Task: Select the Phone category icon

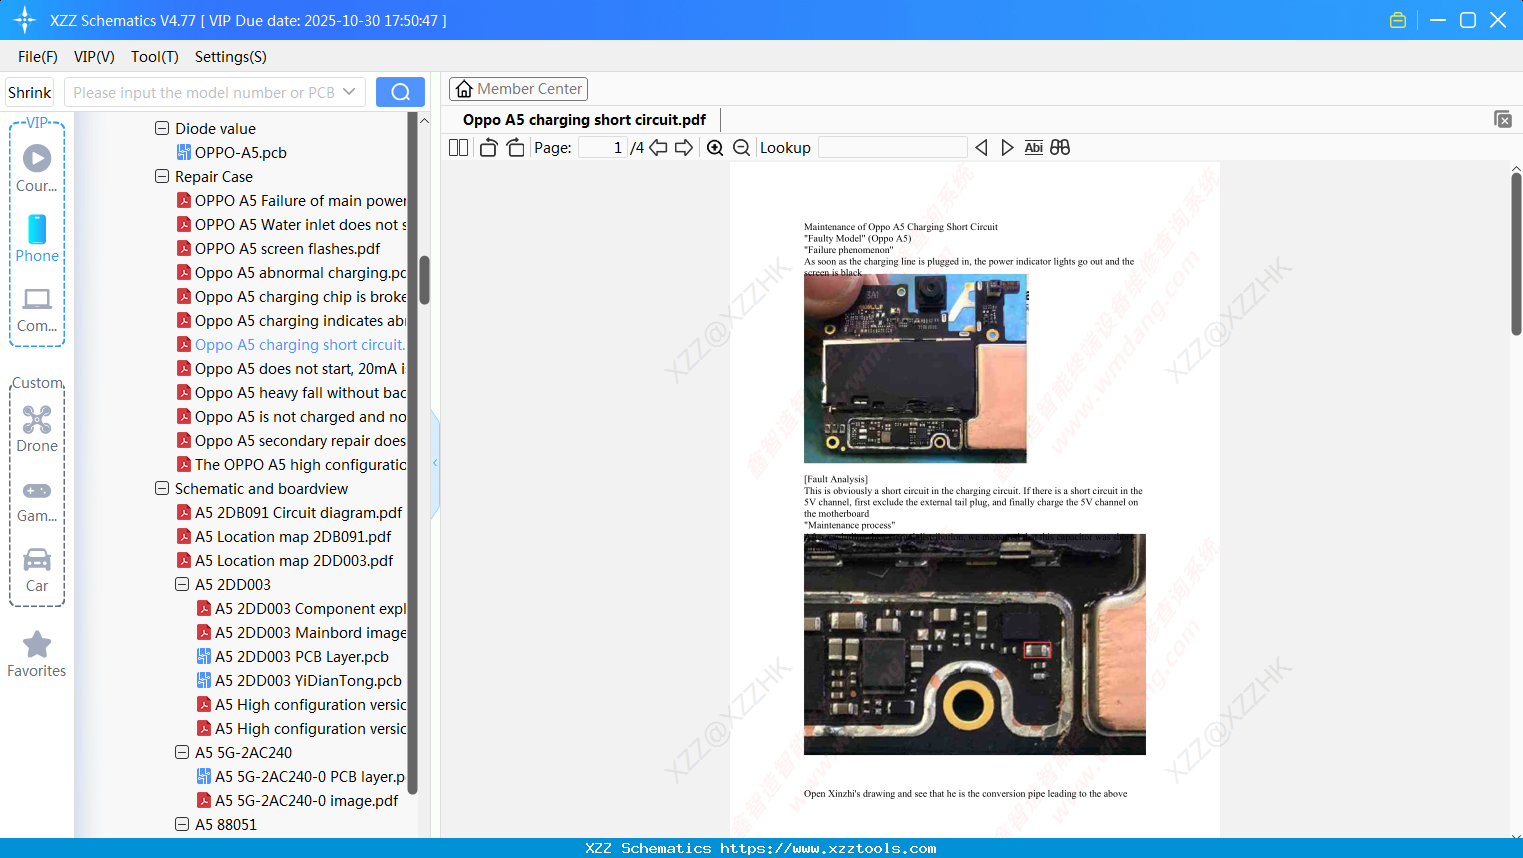Action: (37, 239)
